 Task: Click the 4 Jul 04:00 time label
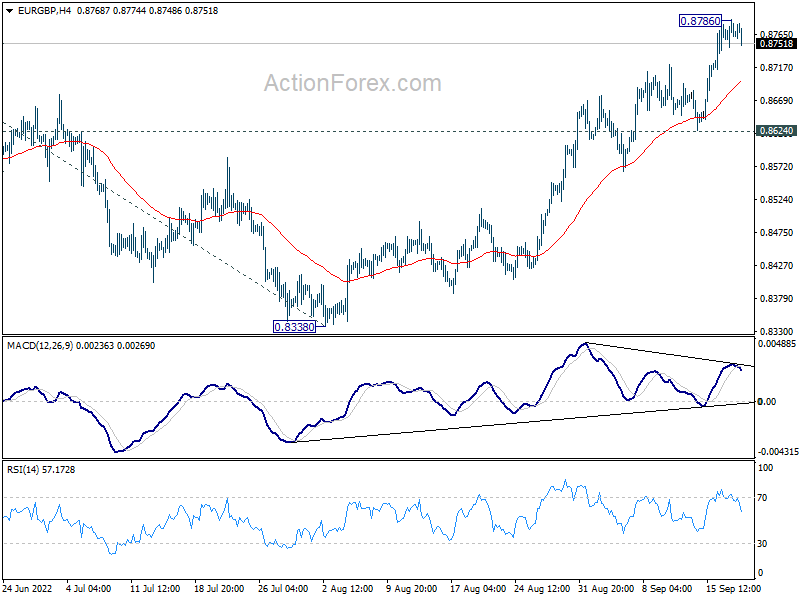(89, 589)
